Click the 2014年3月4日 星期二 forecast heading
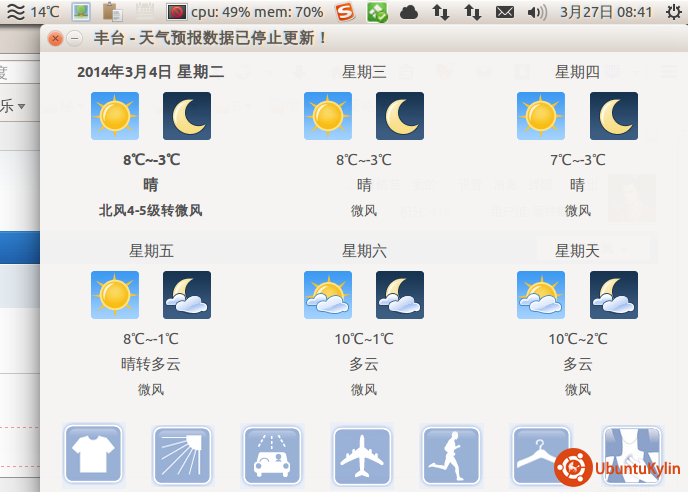 [x=151, y=71]
